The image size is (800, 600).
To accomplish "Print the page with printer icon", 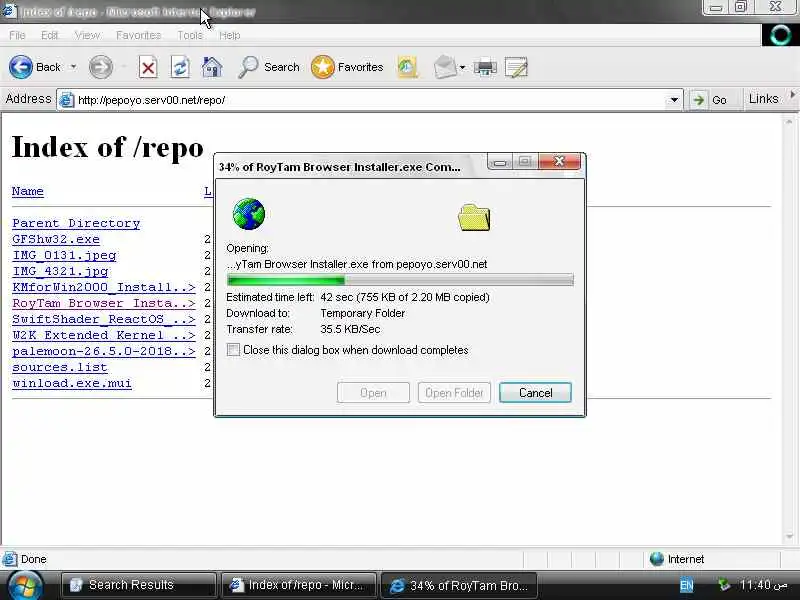I will [485, 67].
